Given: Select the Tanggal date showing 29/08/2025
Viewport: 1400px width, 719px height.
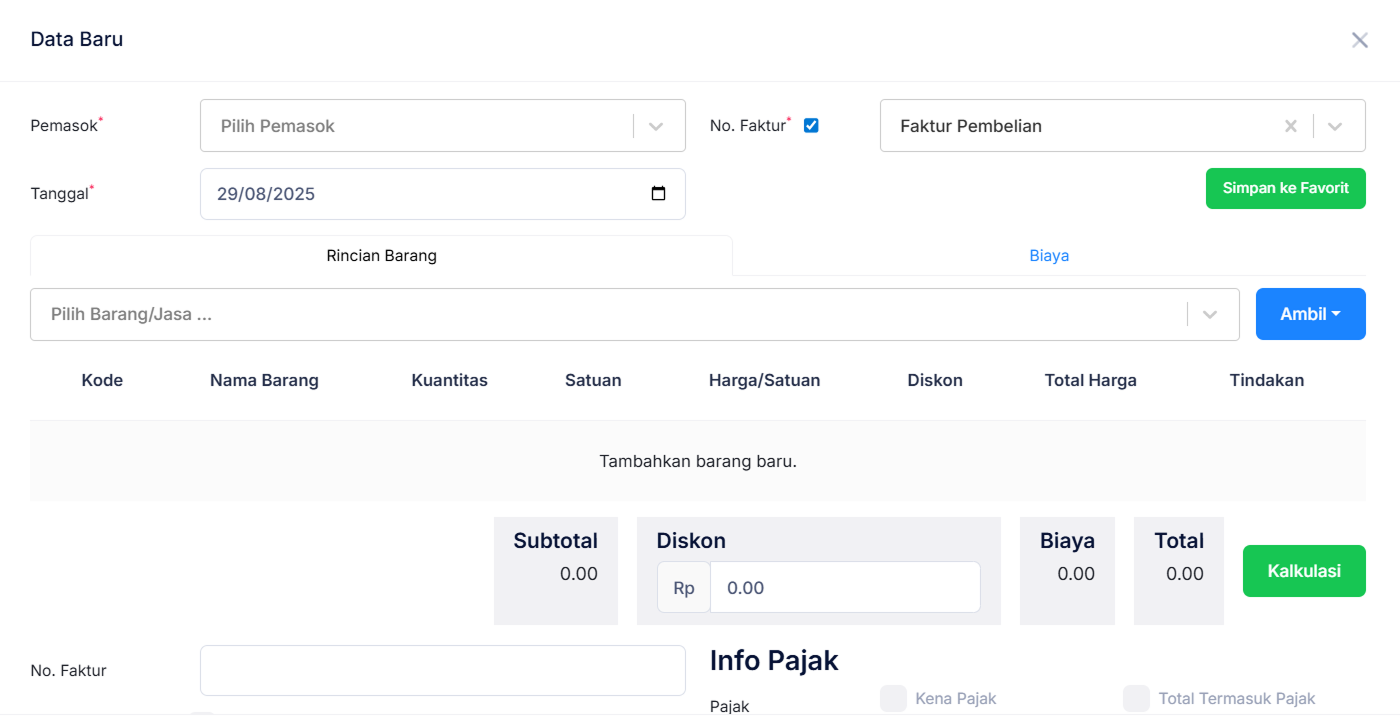Looking at the screenshot, I should click(430, 194).
